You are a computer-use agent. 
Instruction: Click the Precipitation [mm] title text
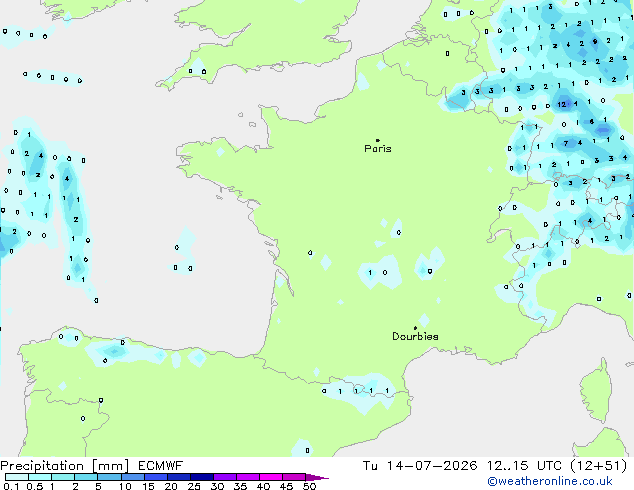pyautogui.click(x=65, y=466)
